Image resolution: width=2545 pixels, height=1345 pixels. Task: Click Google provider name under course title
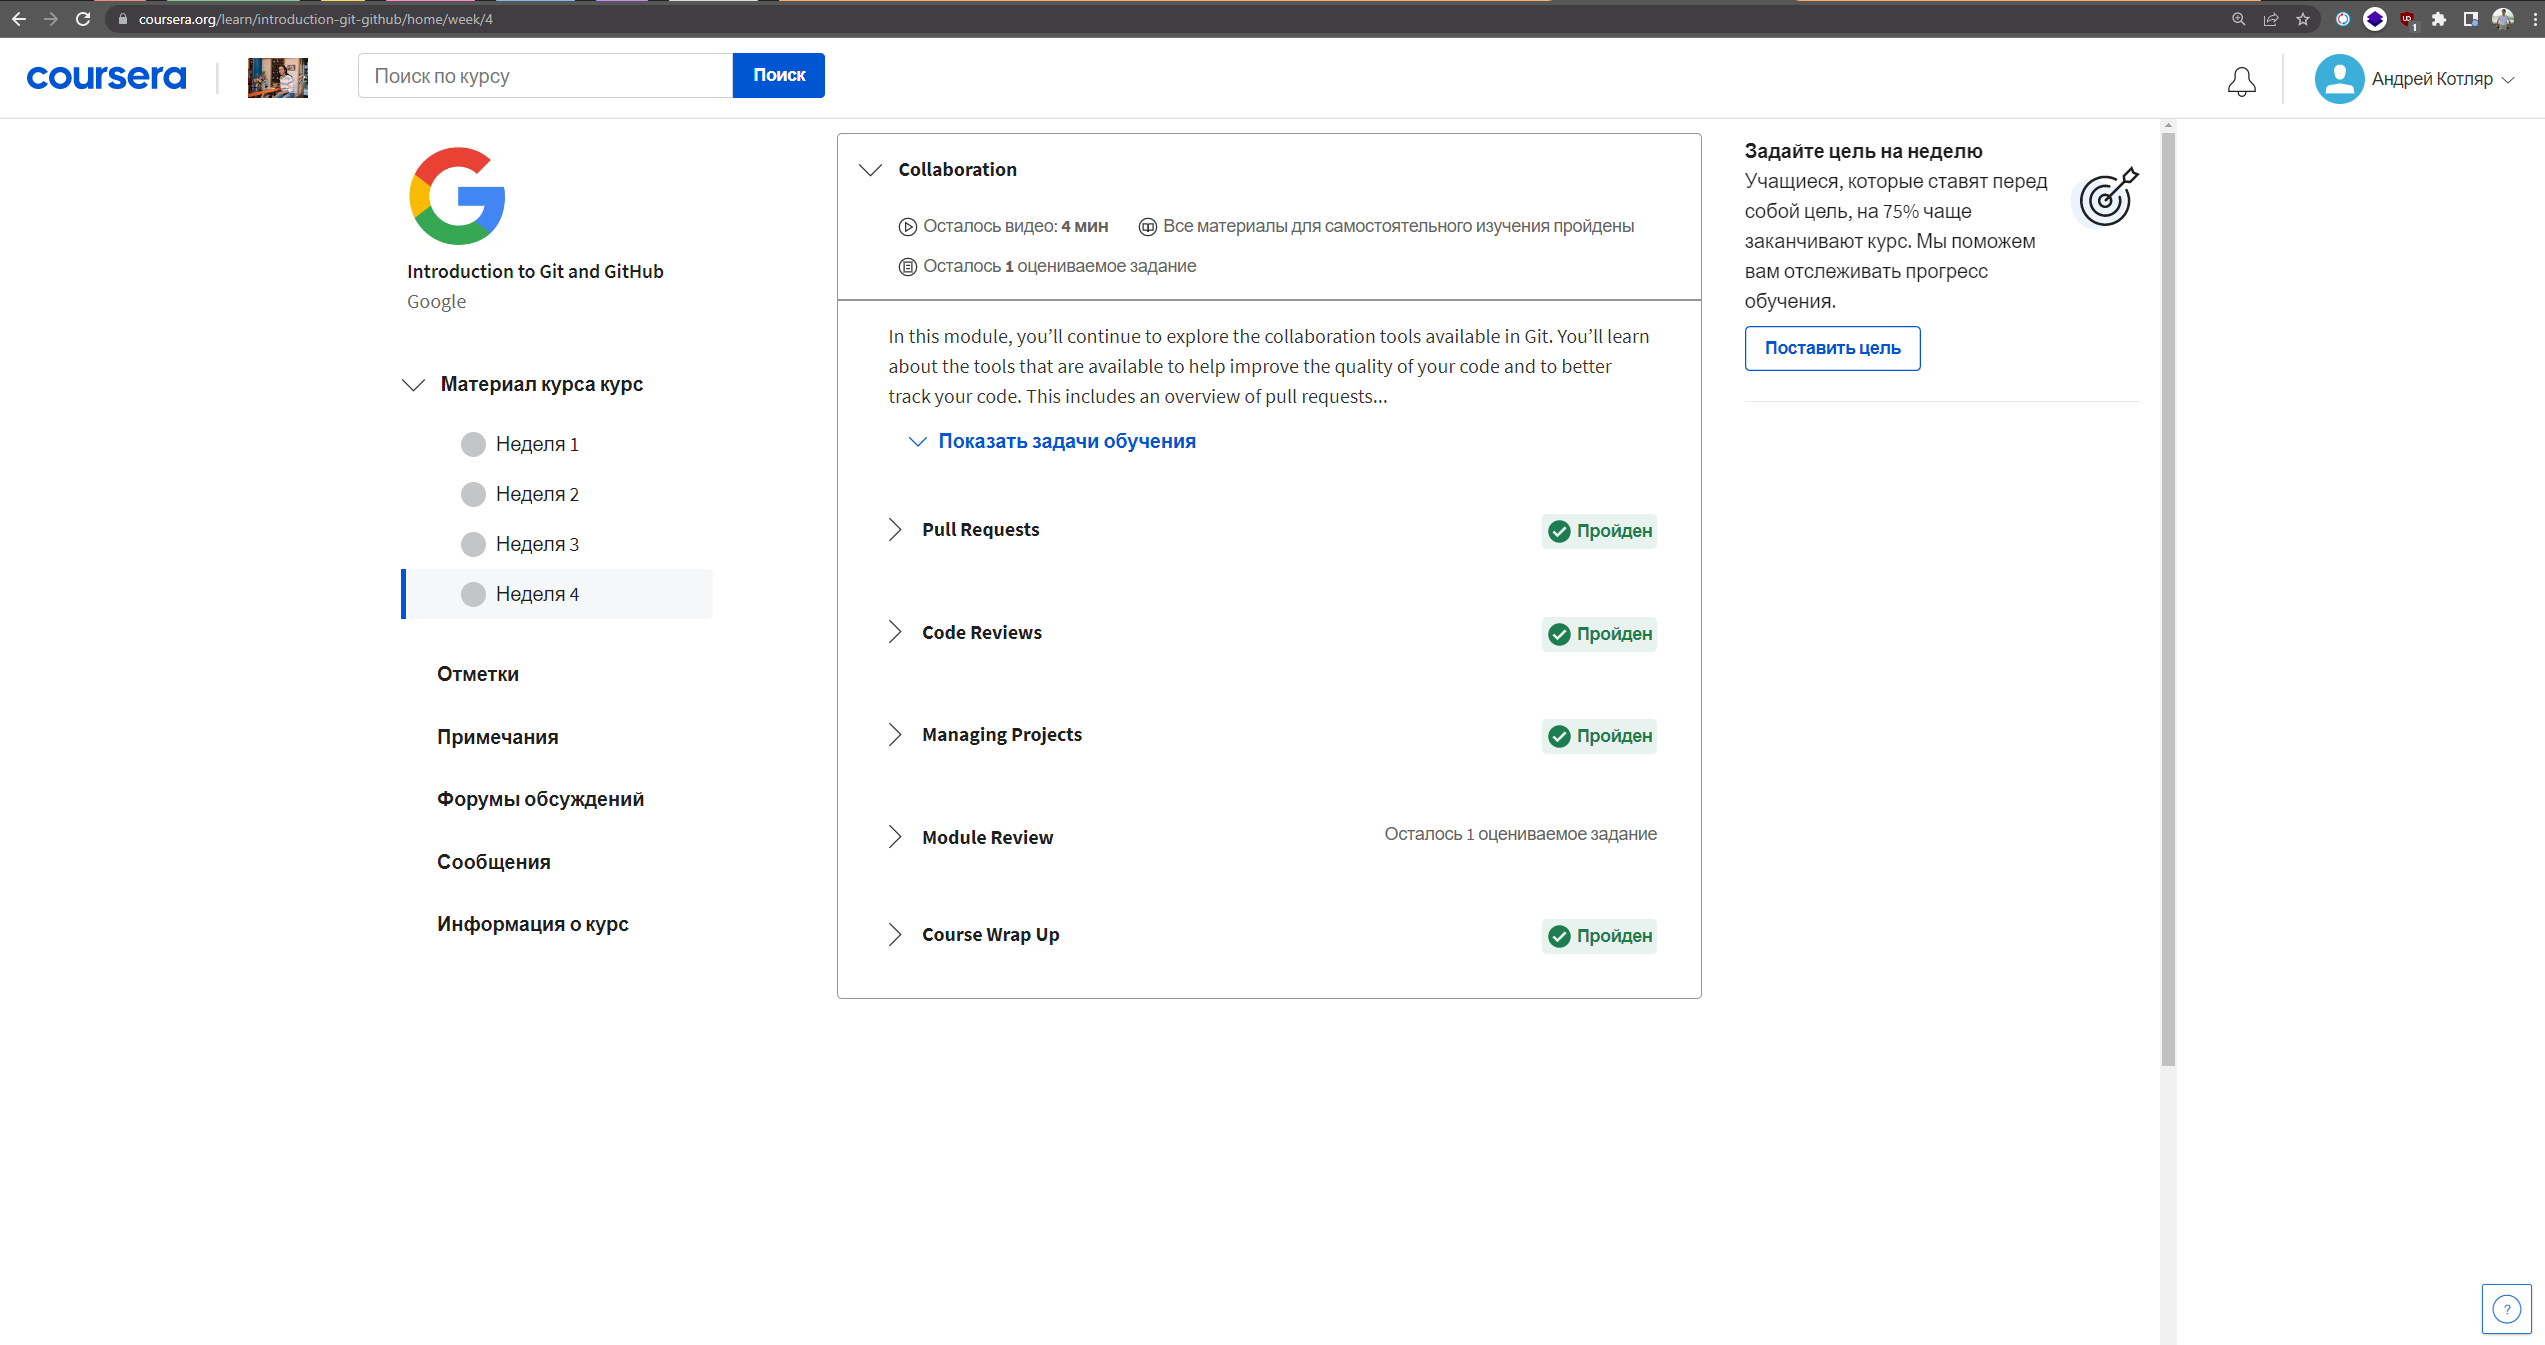click(x=436, y=302)
